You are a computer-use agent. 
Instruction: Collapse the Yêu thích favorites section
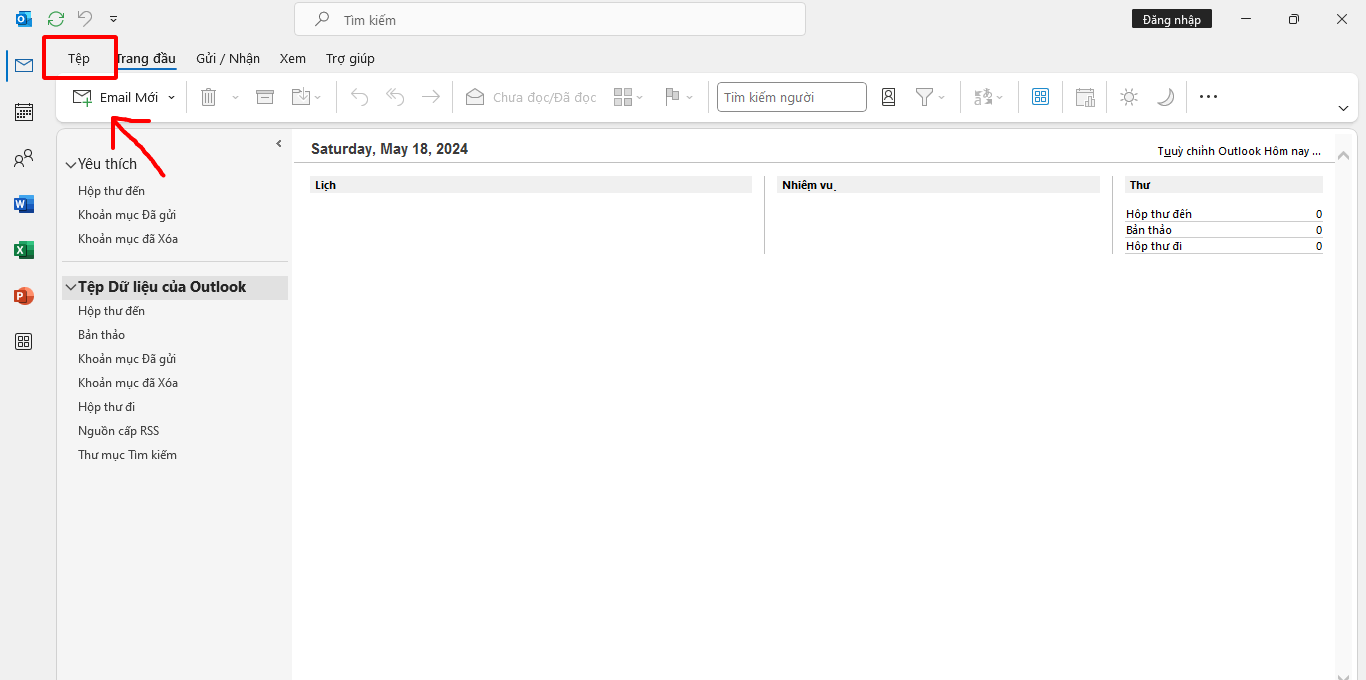(x=70, y=165)
